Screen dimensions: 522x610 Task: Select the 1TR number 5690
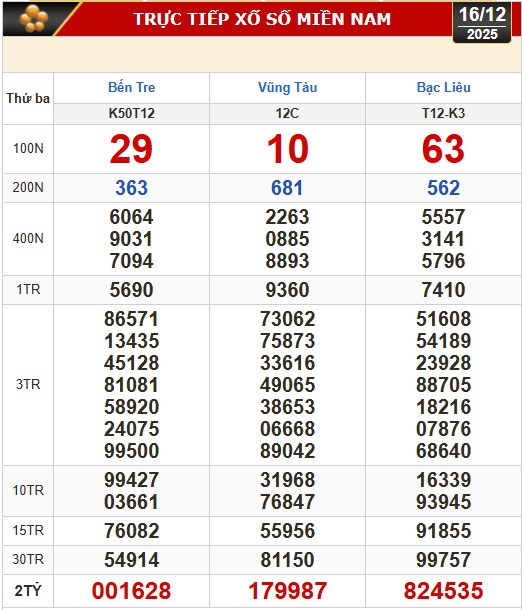click(x=131, y=290)
